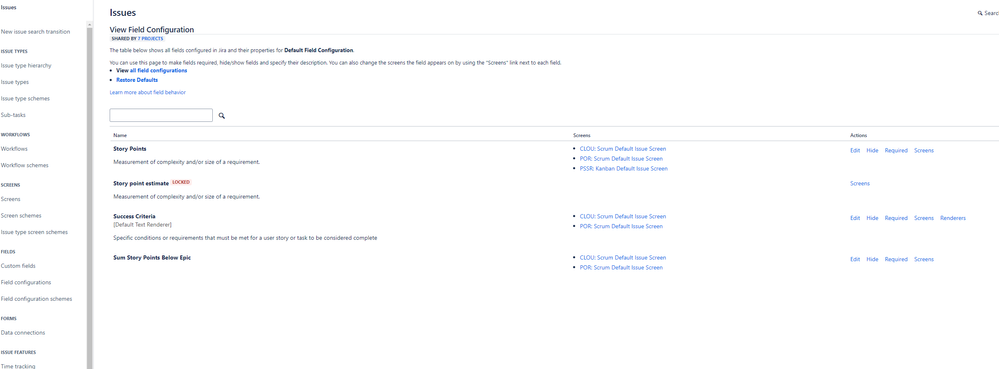Mark Success Criteria as Required

pos(896,218)
